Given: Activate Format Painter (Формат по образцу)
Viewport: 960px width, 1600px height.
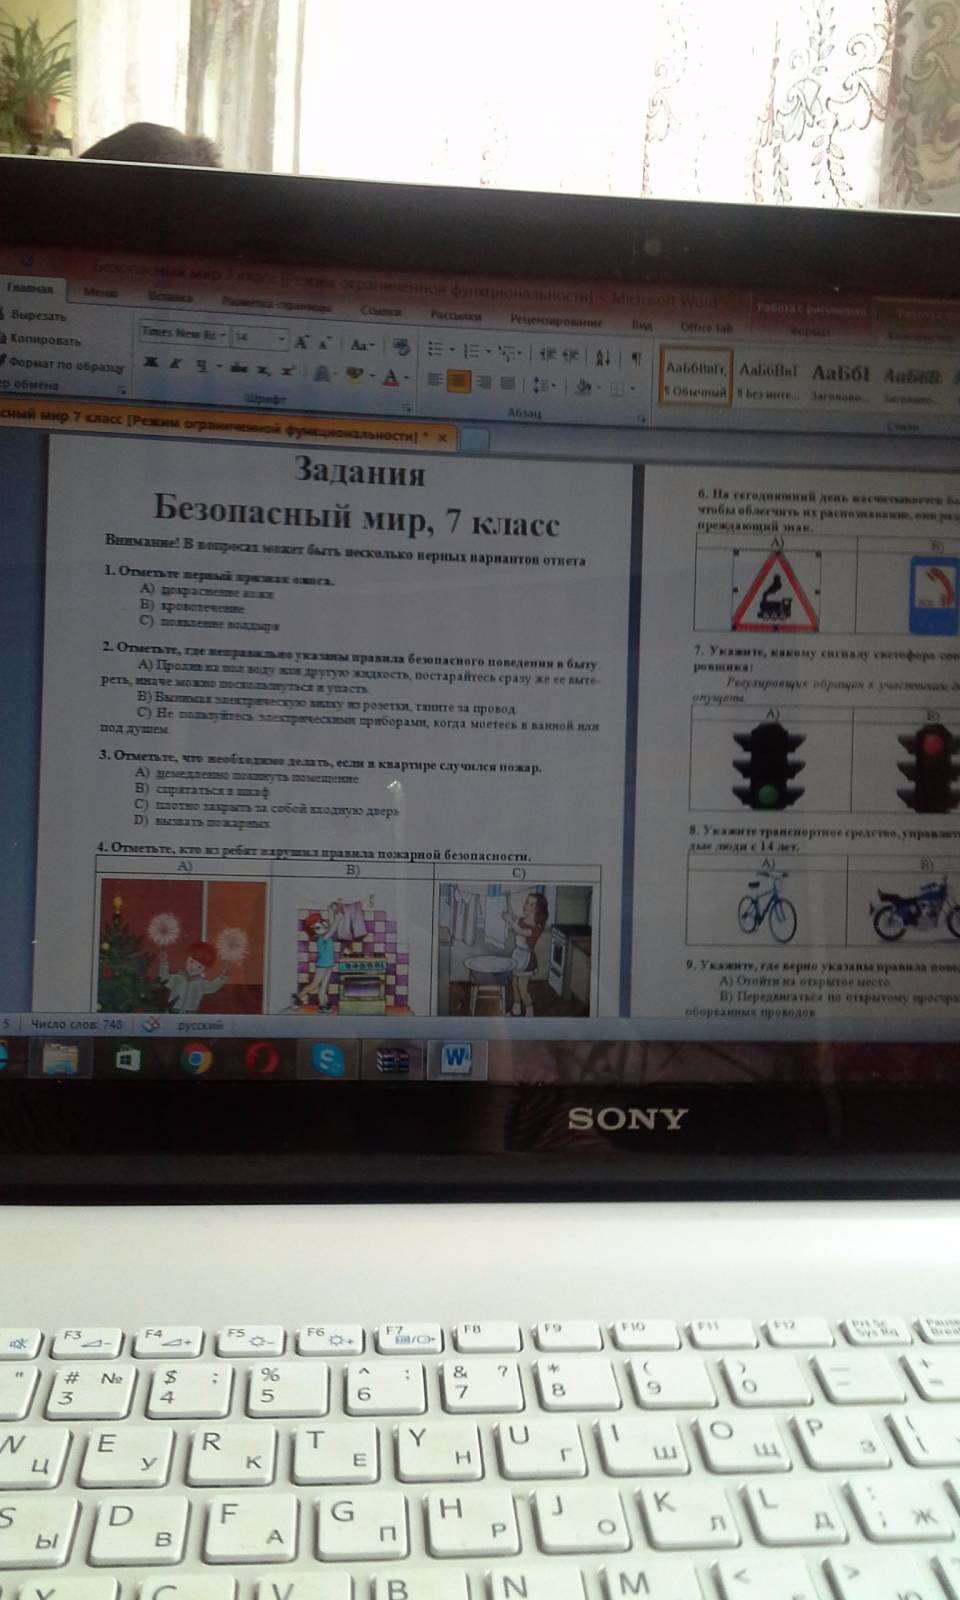Looking at the screenshot, I should point(60,364).
